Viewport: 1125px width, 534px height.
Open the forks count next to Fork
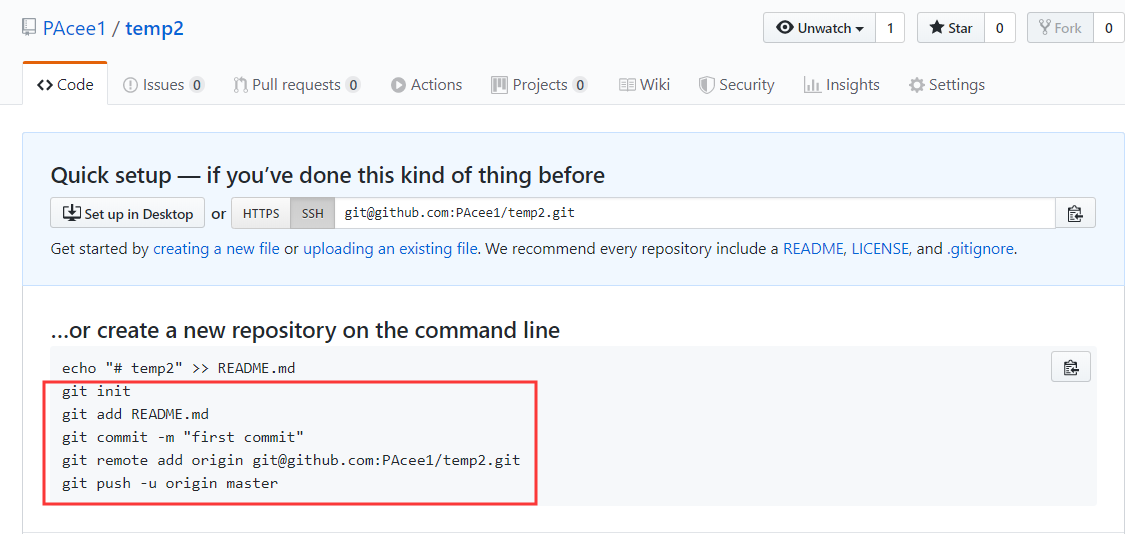click(1108, 28)
